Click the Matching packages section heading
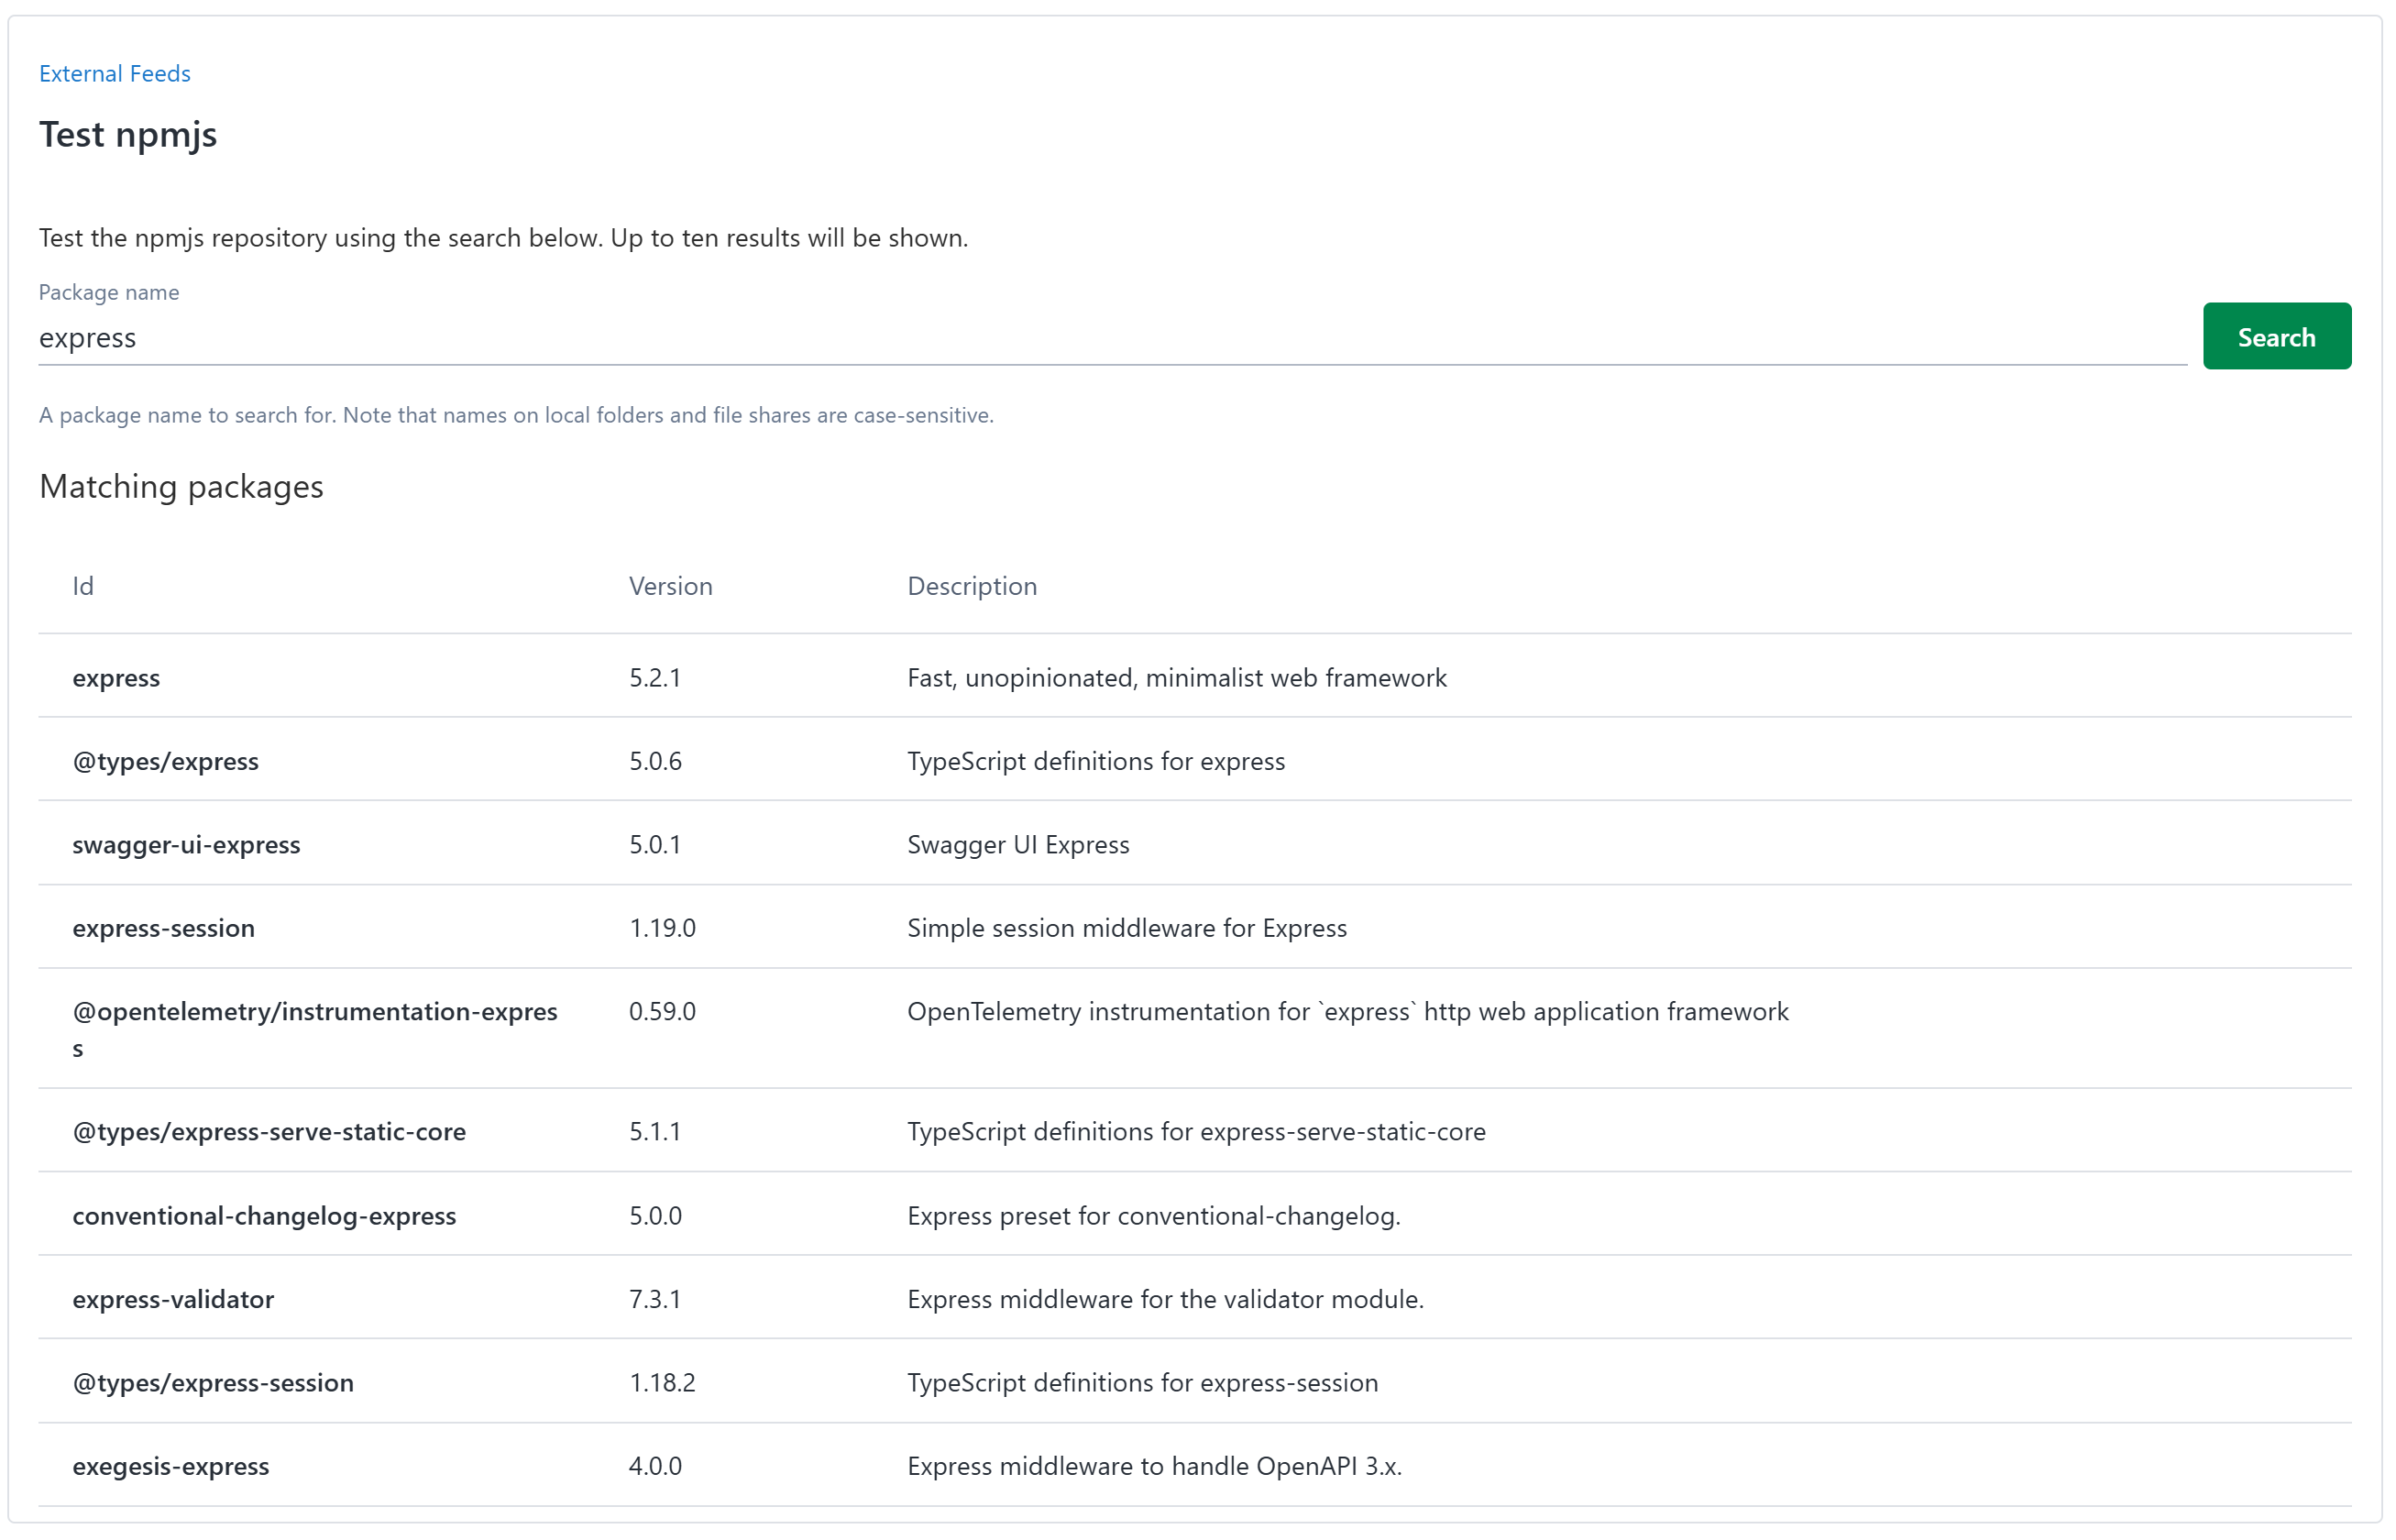Viewport: 2396px width, 1540px height. tap(181, 487)
